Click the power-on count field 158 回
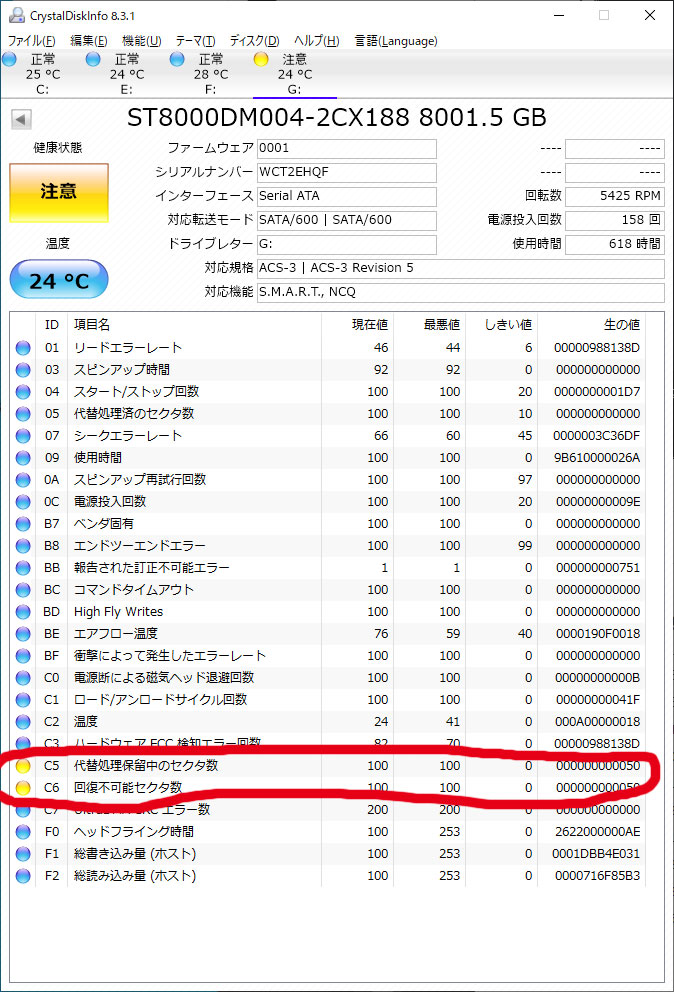Viewport: 674px width, 992px height. (x=615, y=221)
